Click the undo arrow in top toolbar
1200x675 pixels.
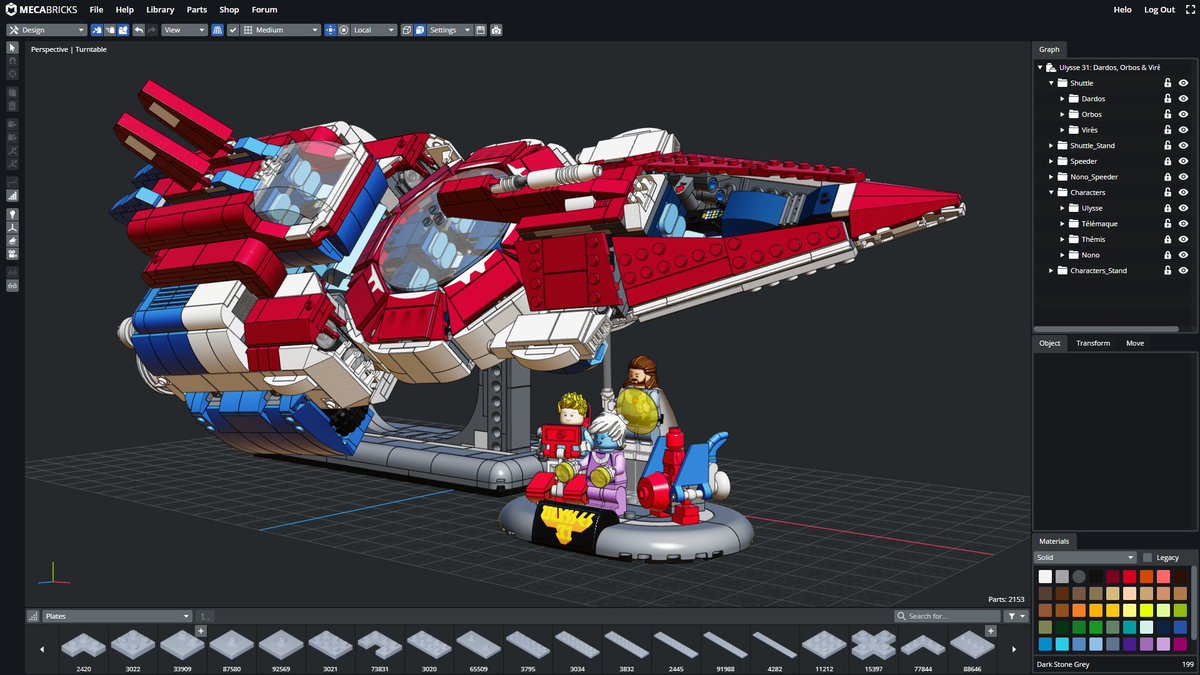pos(139,30)
